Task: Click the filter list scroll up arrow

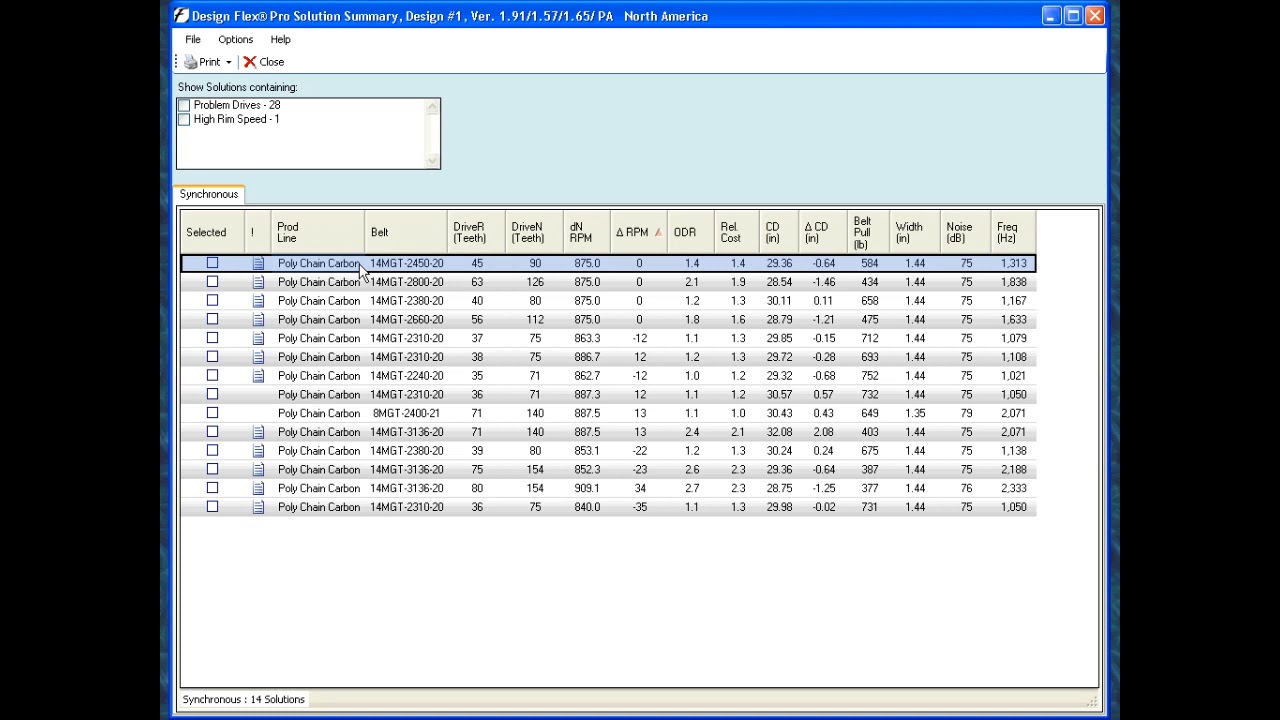Action: (x=432, y=106)
